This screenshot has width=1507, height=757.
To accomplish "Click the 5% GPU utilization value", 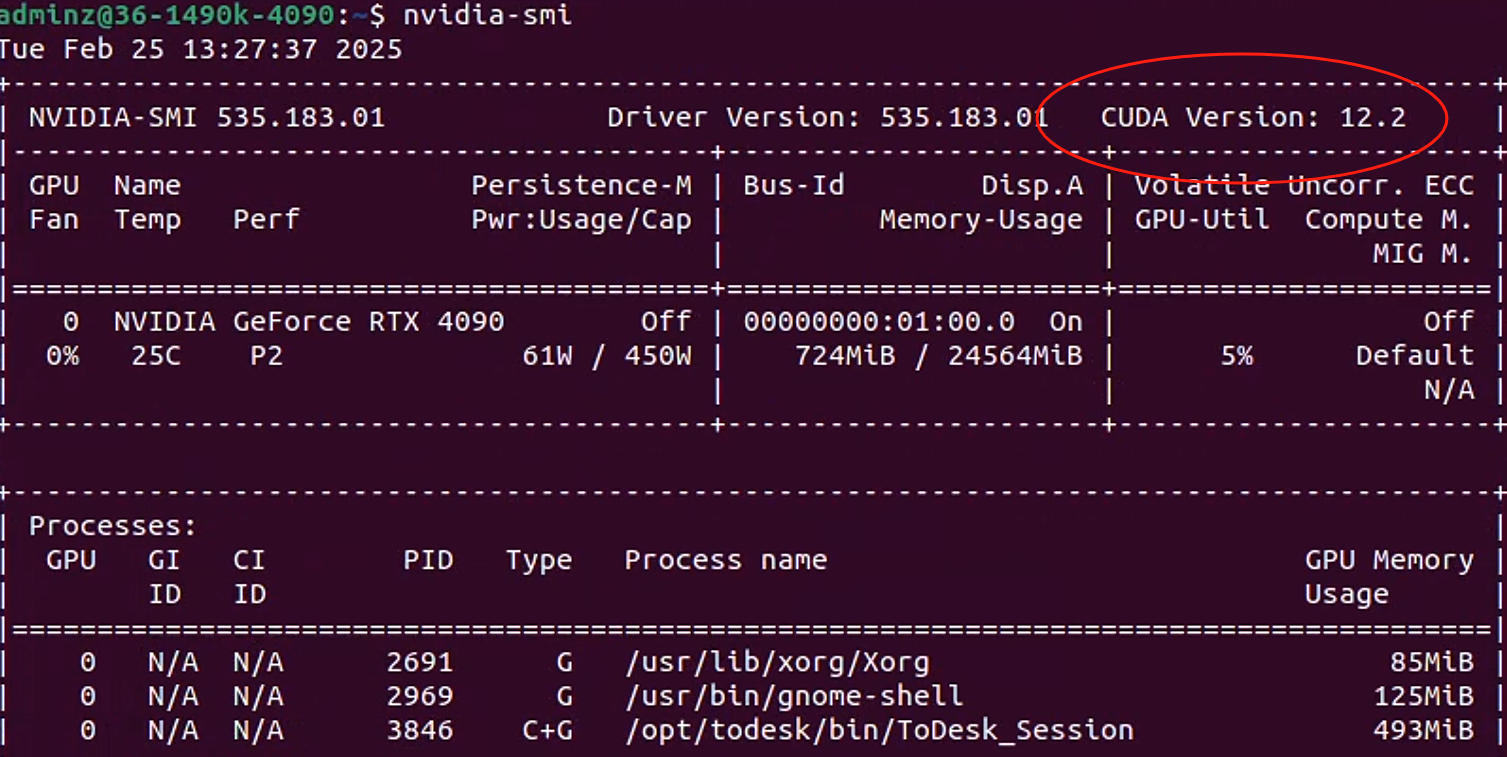I will tap(1236, 355).
